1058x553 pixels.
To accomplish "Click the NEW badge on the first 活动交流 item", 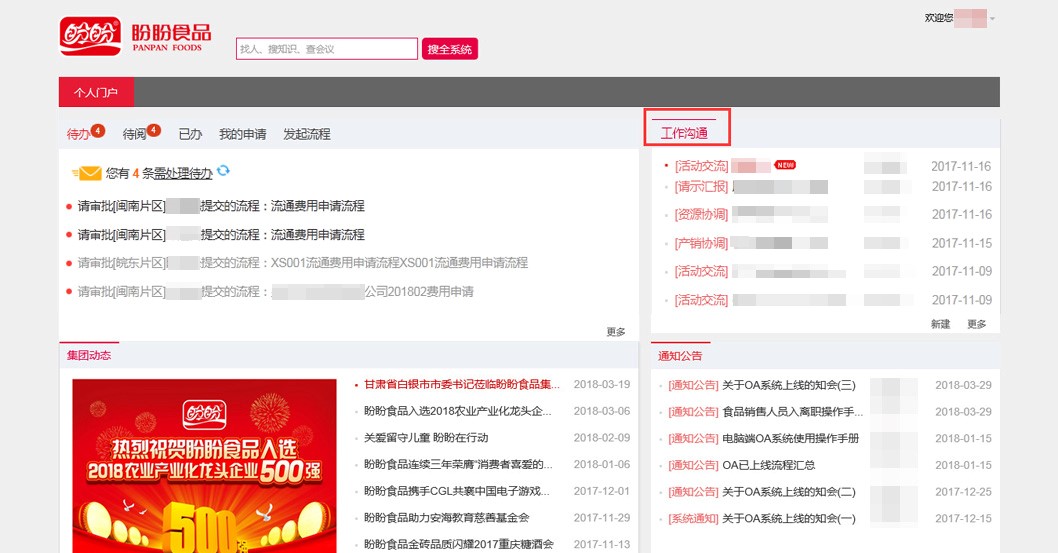I will (785, 165).
